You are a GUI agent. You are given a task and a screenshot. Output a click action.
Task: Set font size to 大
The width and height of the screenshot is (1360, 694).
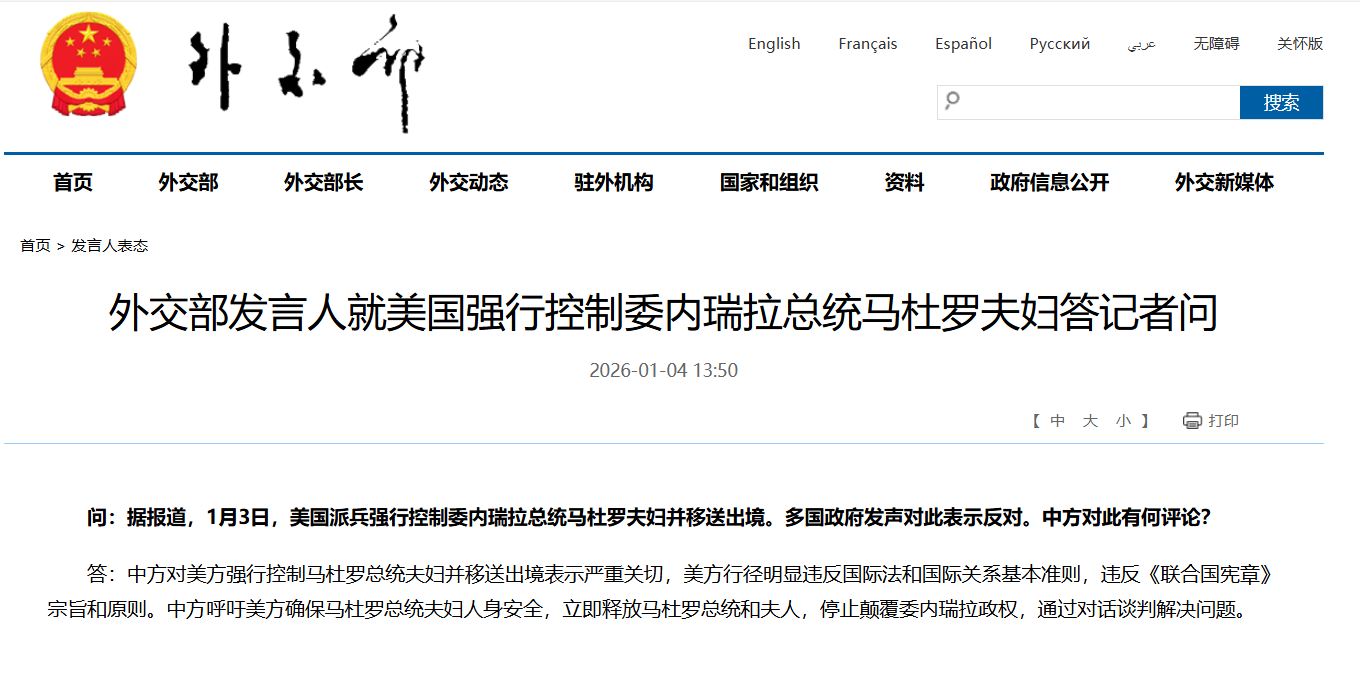pos(1090,421)
